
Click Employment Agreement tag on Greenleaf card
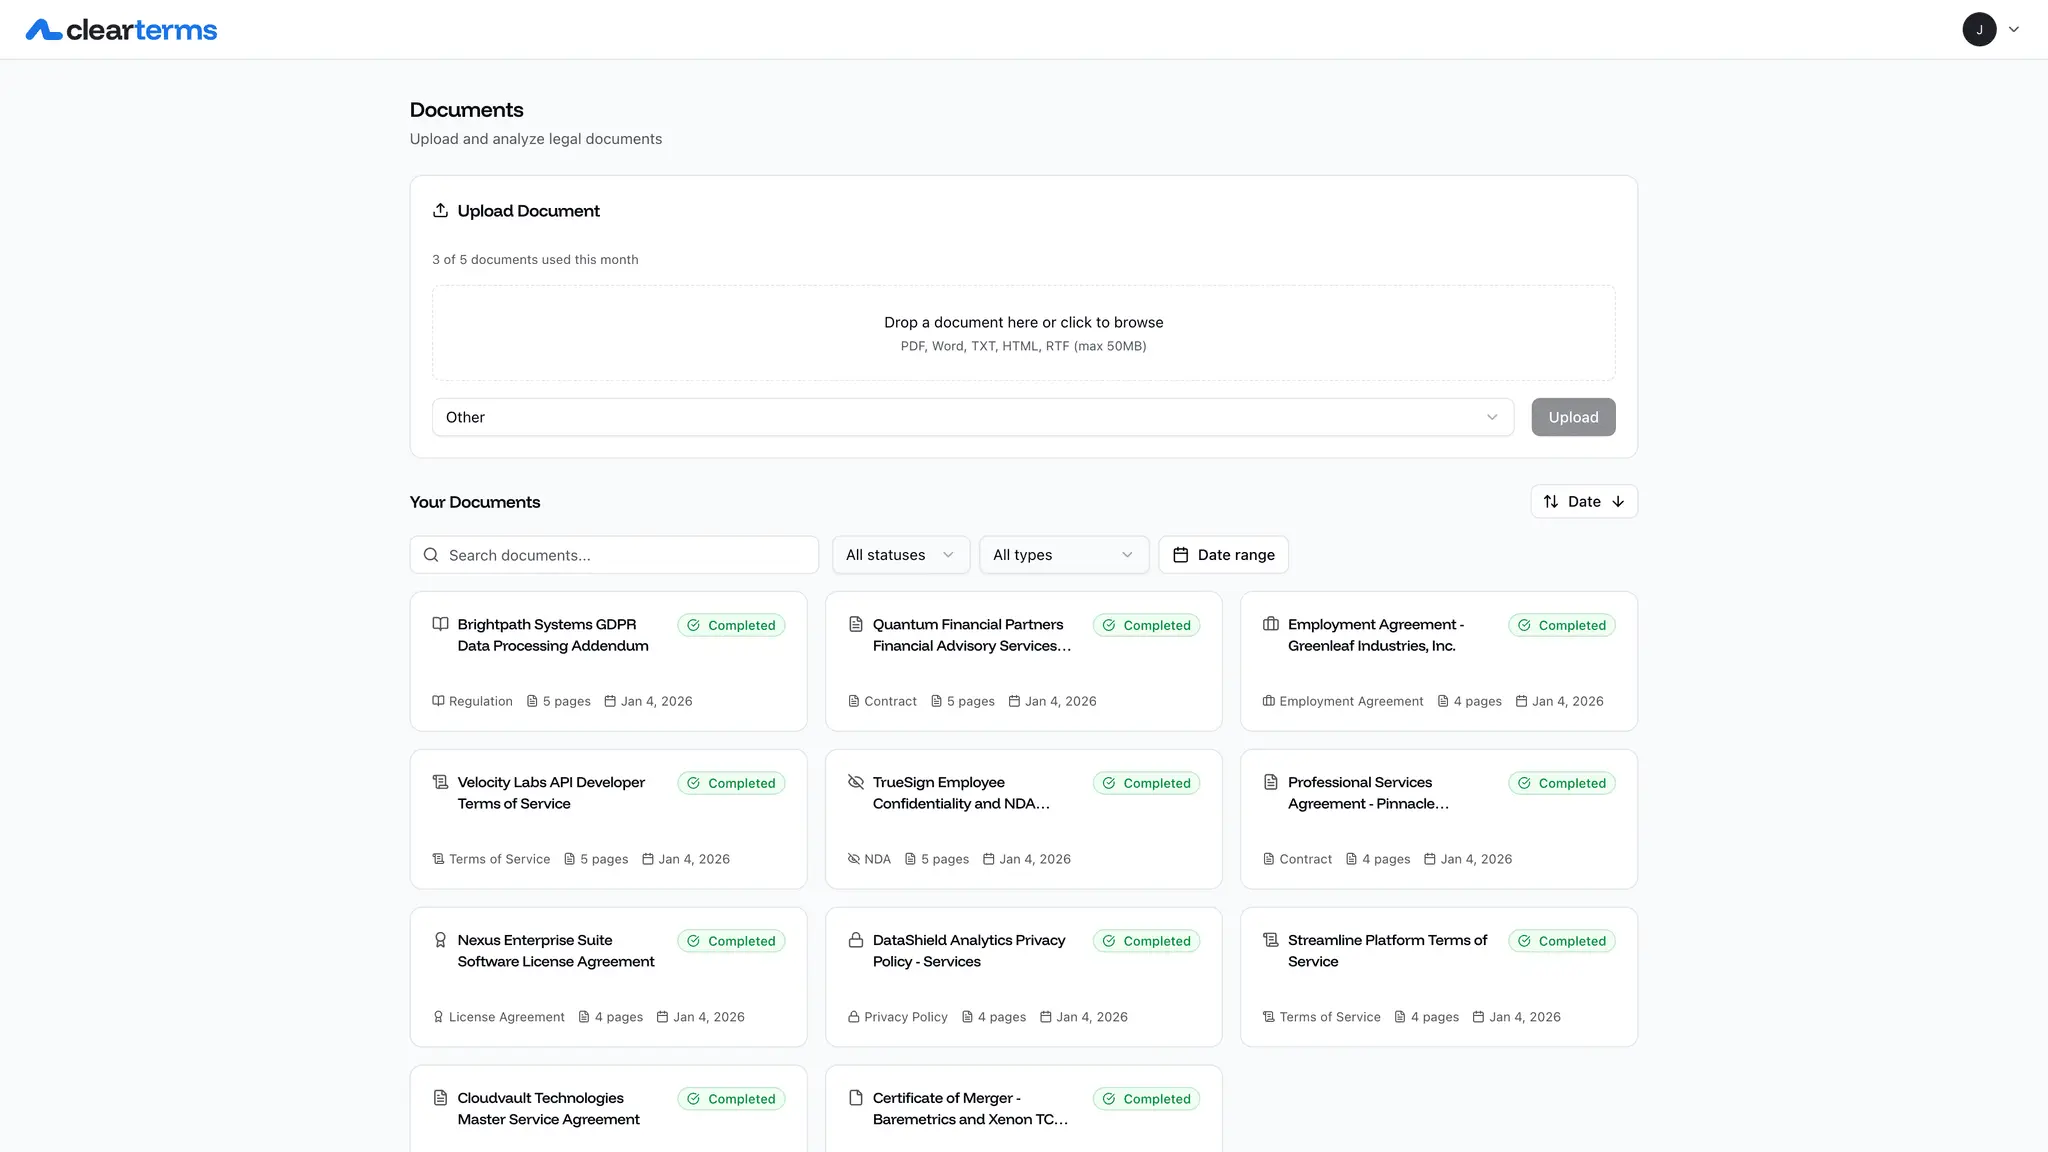tap(1343, 701)
